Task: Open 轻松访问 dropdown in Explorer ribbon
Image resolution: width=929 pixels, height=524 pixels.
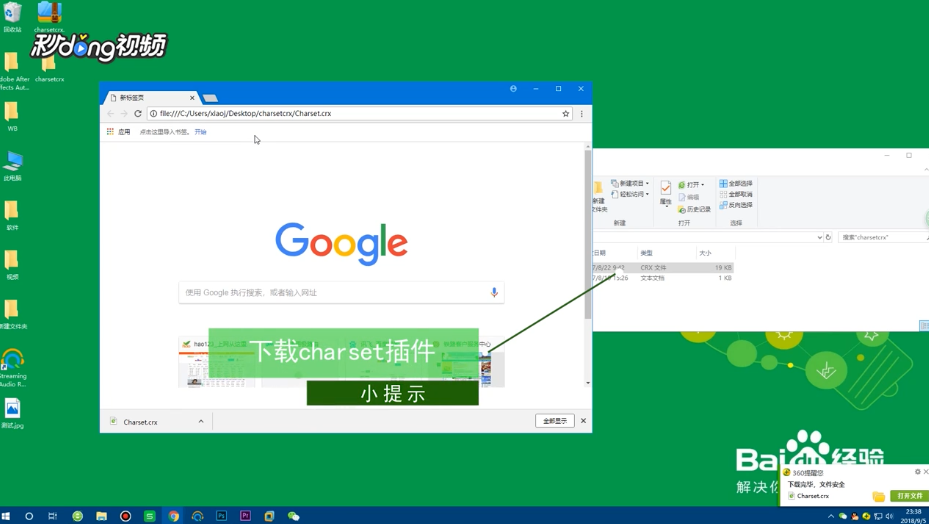Action: click(x=630, y=194)
